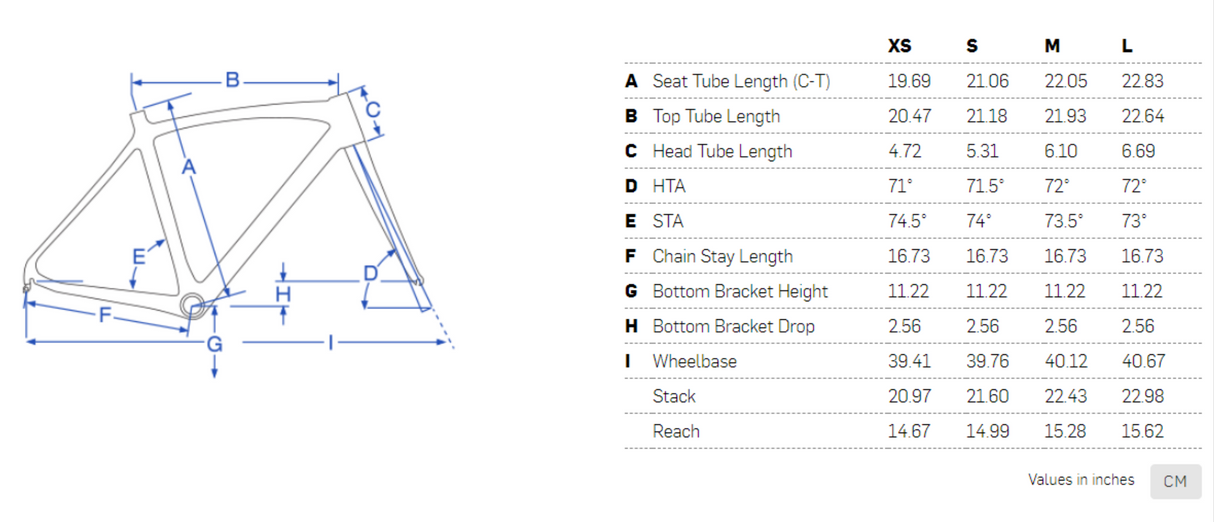Select the S size column header
Image resolution: width=1214 pixels, height=522 pixels.
click(x=972, y=46)
